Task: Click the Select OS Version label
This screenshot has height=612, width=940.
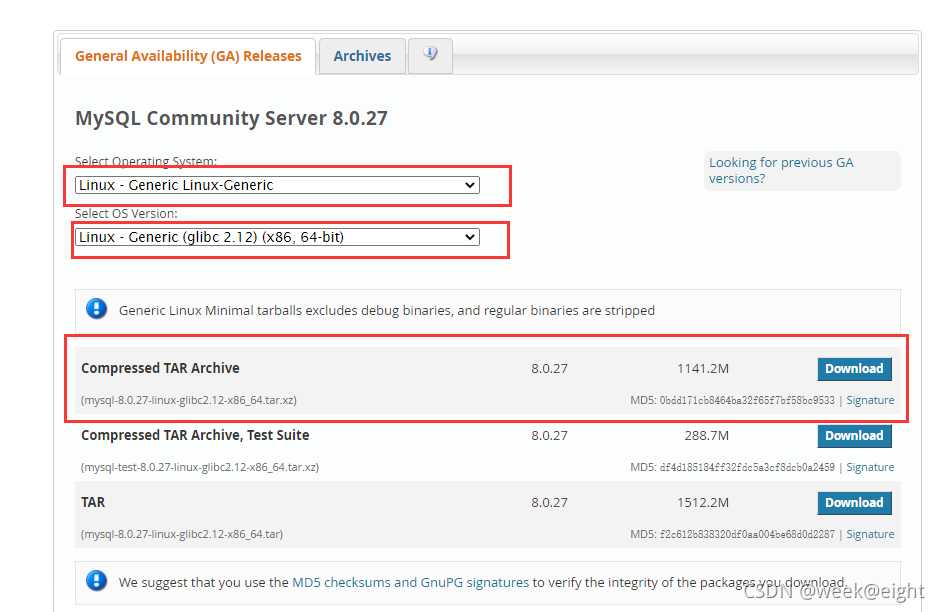Action: coord(126,213)
